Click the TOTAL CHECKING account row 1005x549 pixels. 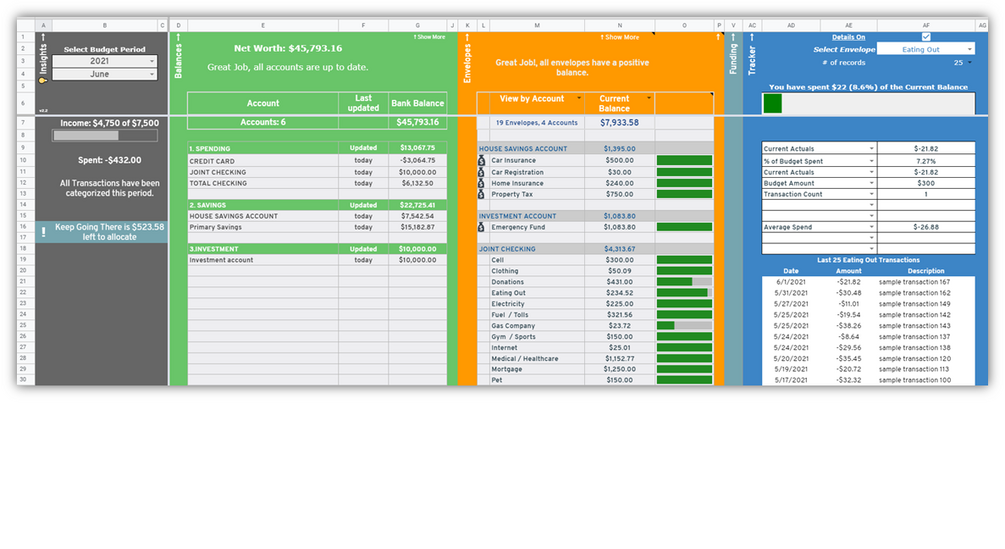pyautogui.click(x=317, y=183)
